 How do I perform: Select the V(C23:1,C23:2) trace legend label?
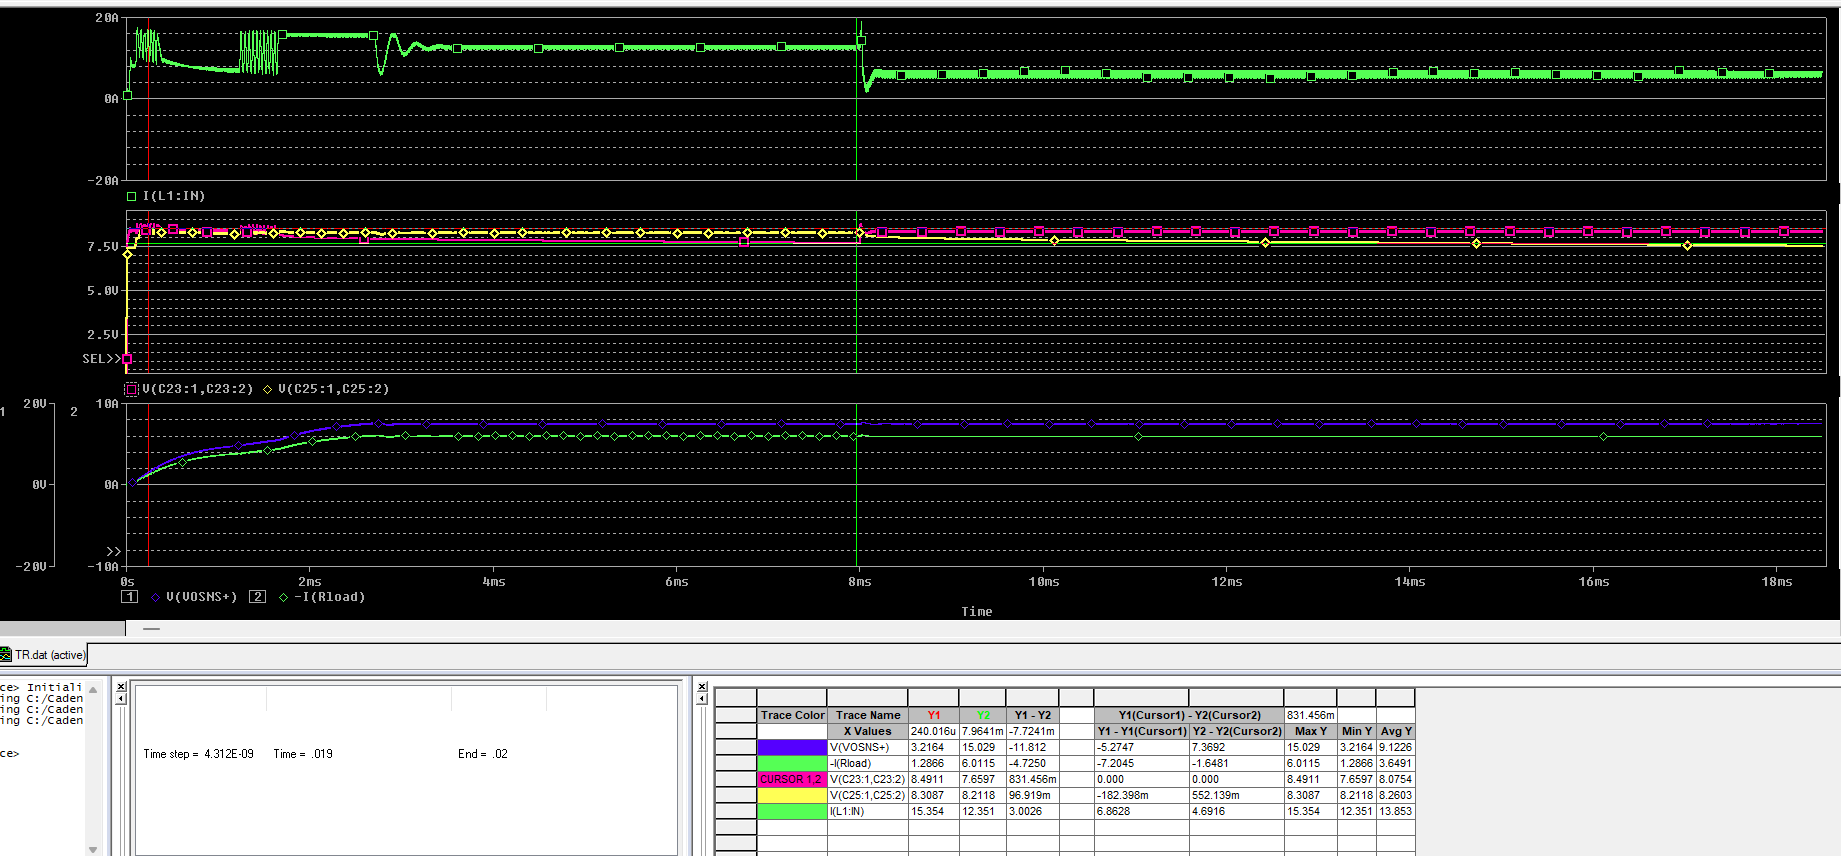(x=198, y=389)
